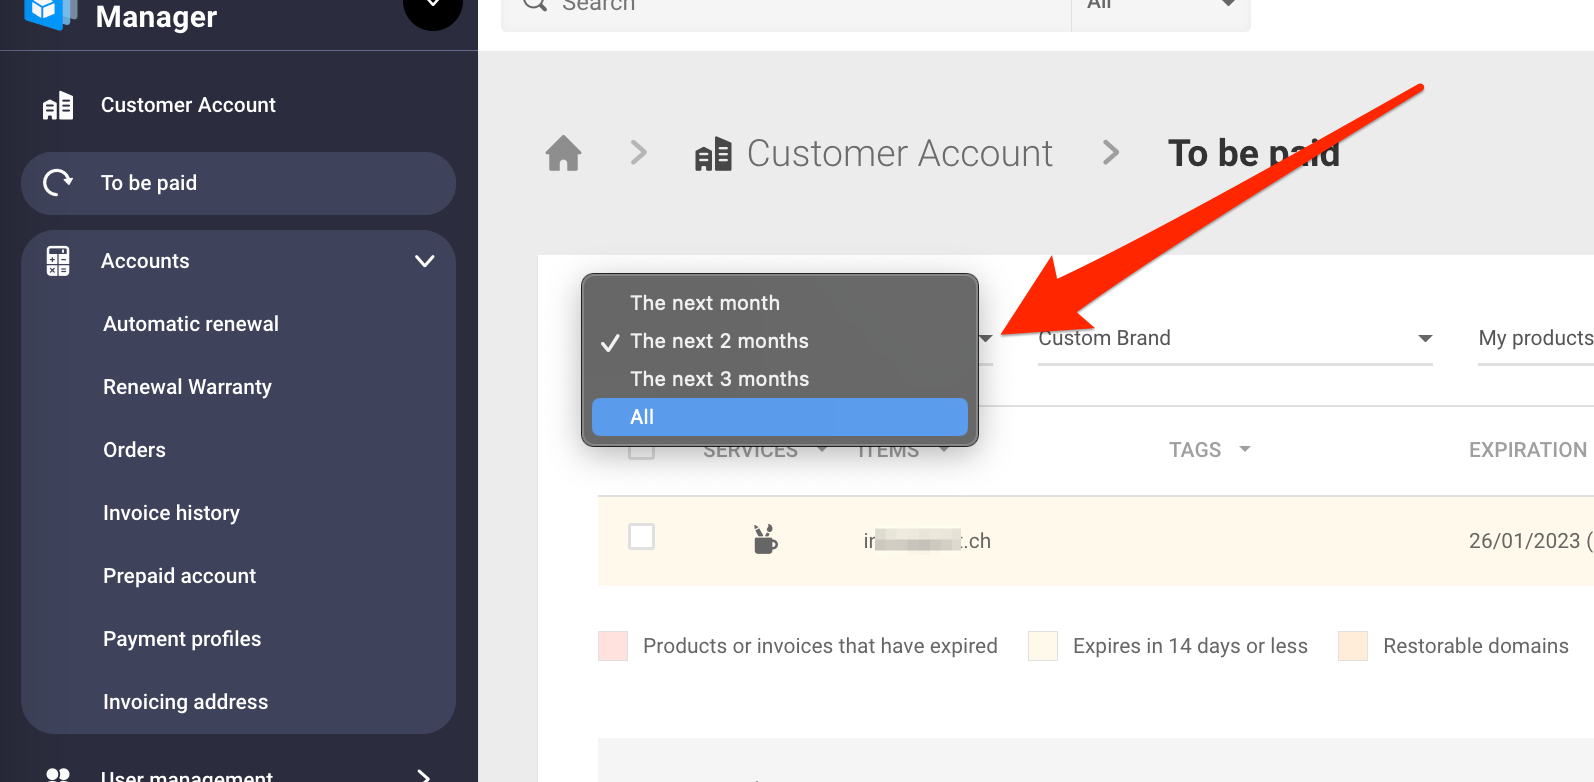This screenshot has width=1594, height=782.
Task: Click the To be paid refresh icon
Action: pos(58,183)
